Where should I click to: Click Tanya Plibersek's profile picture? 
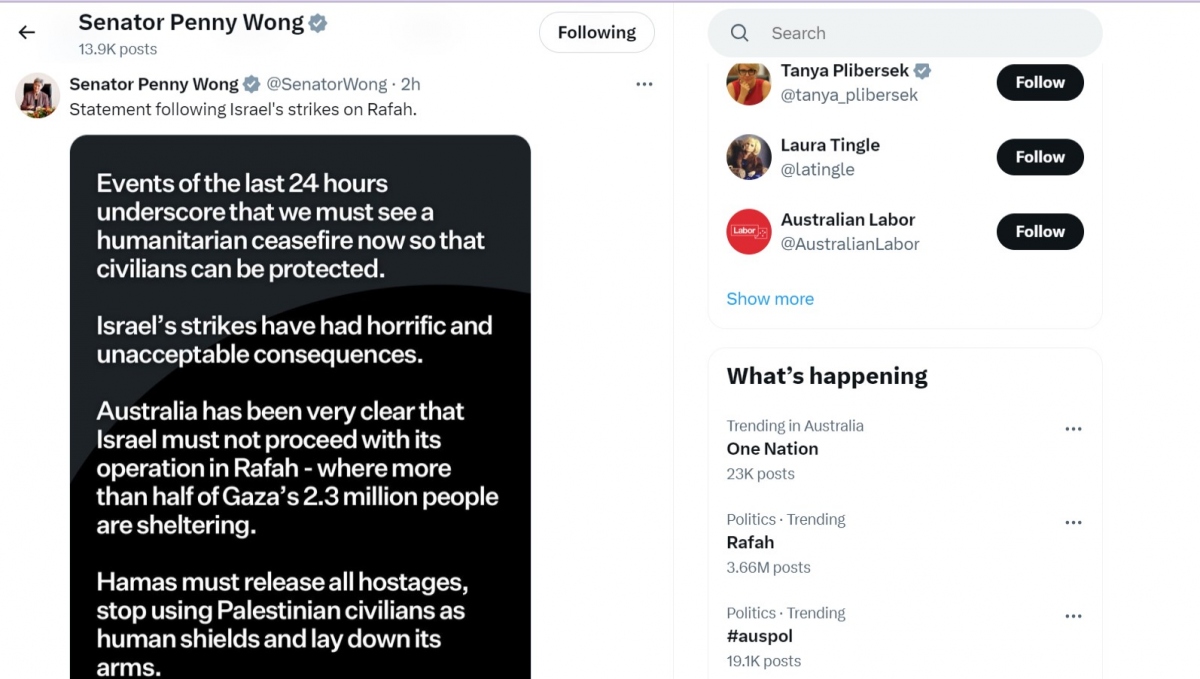coord(748,82)
